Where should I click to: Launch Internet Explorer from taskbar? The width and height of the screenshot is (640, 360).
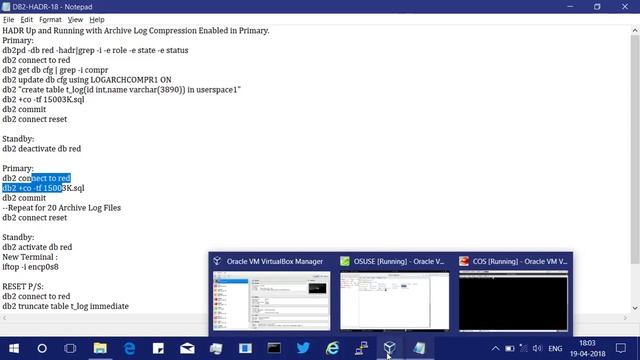[332, 348]
